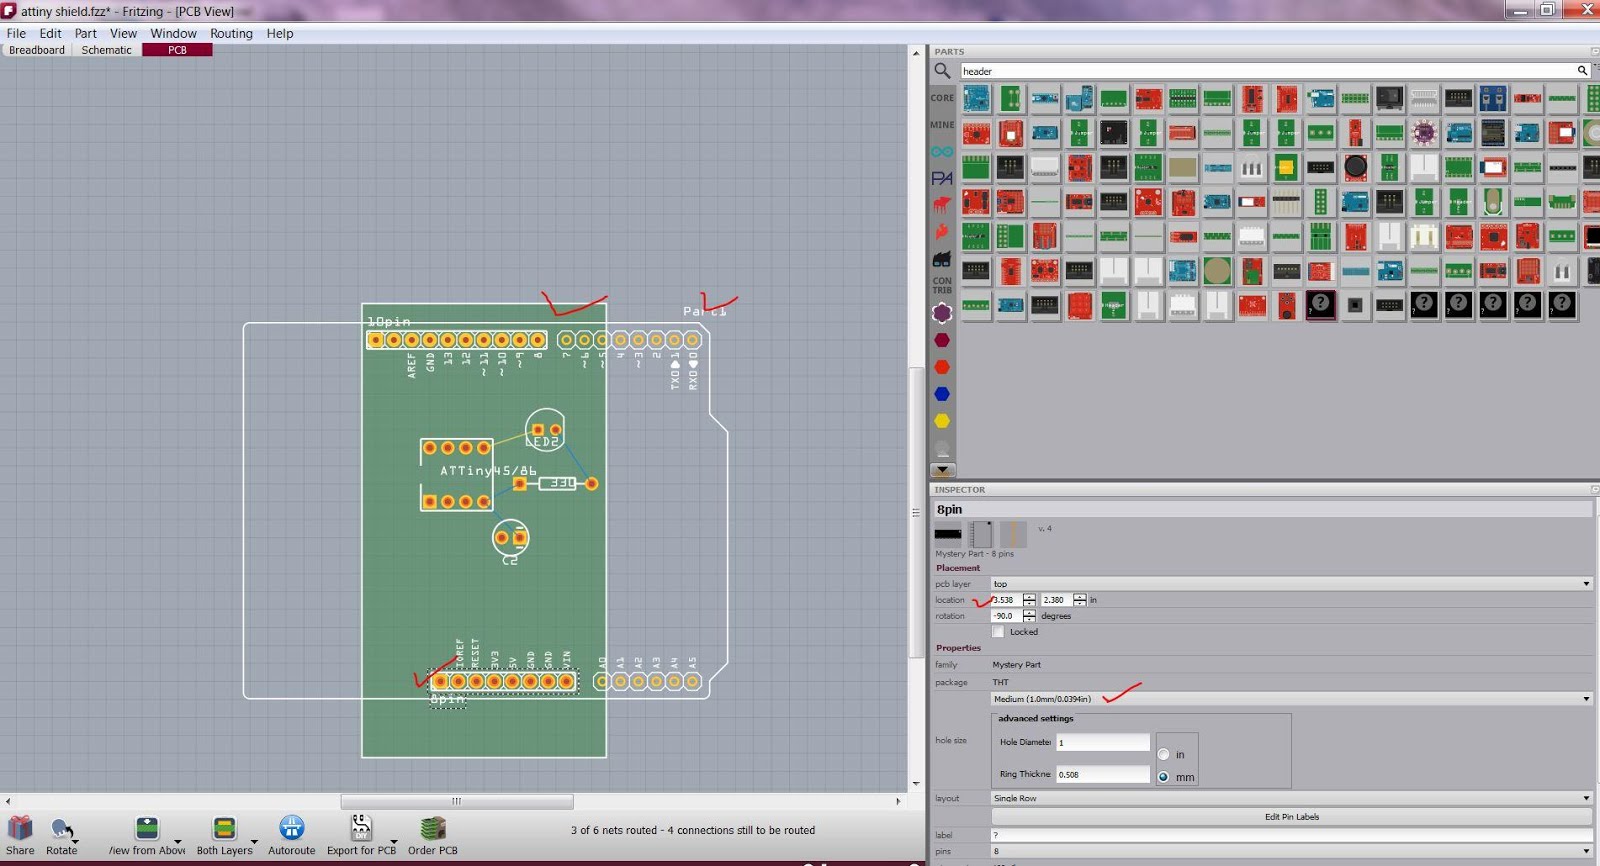Click the Both Layers icon
The image size is (1600, 866).
[x=224, y=828]
